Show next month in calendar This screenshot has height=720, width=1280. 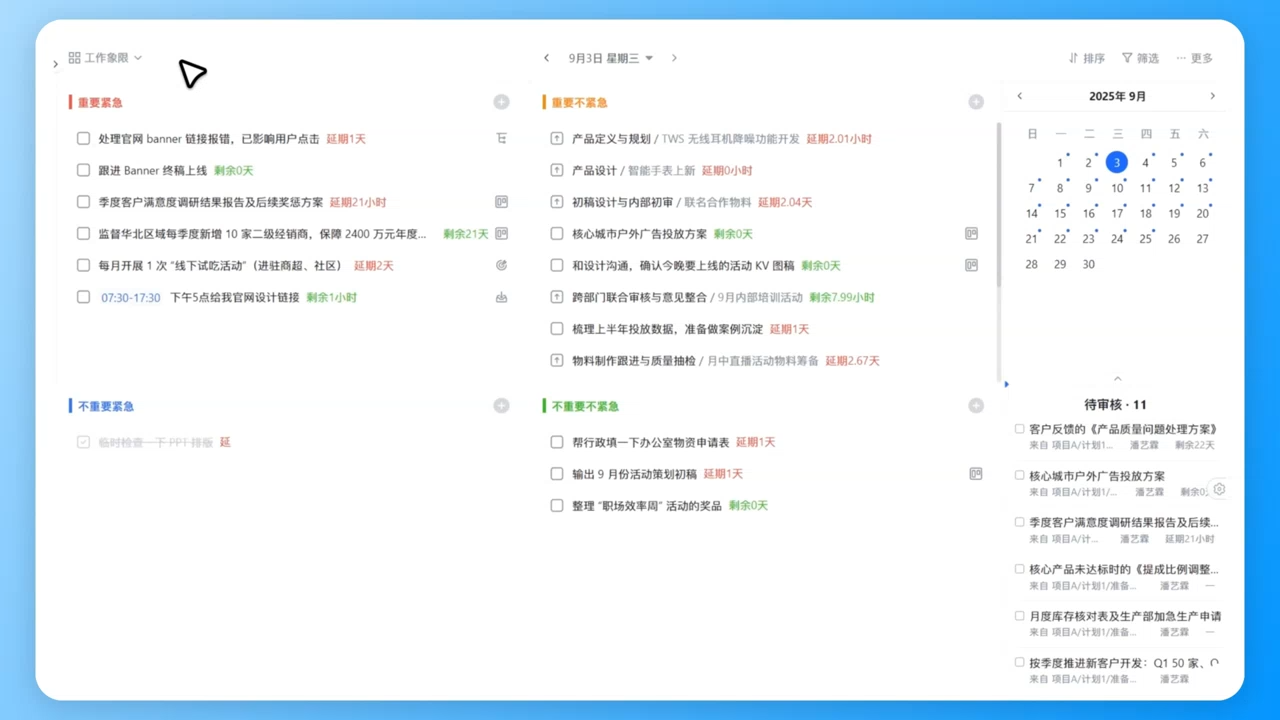(x=1213, y=96)
